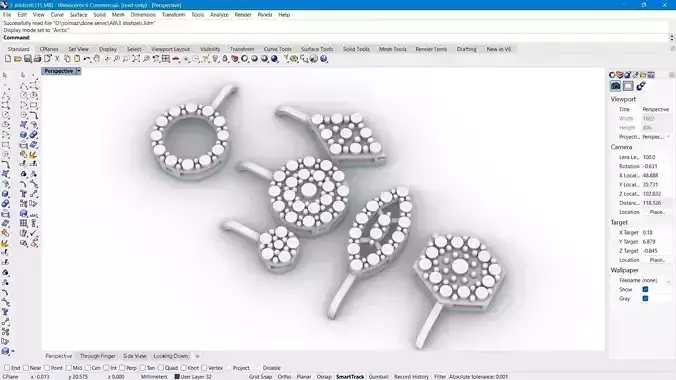
Task: Expand the command history arrow
Action: 672,38
